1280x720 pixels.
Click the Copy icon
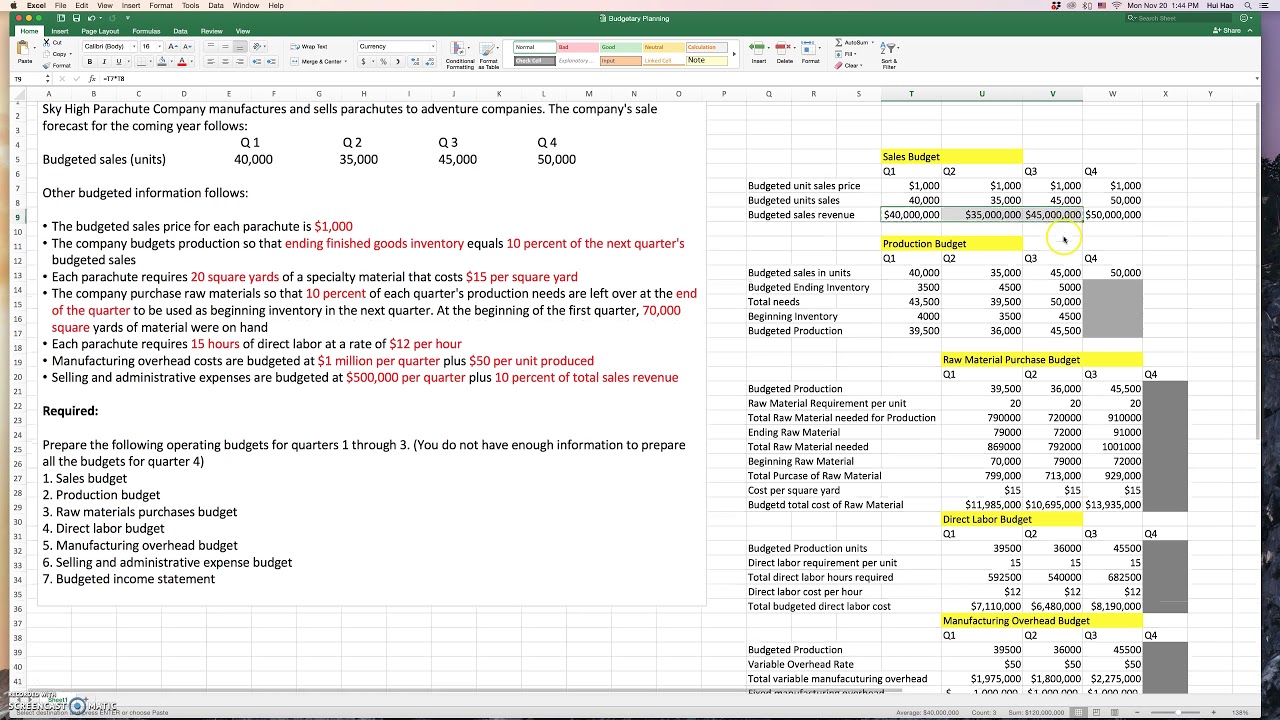(47, 54)
